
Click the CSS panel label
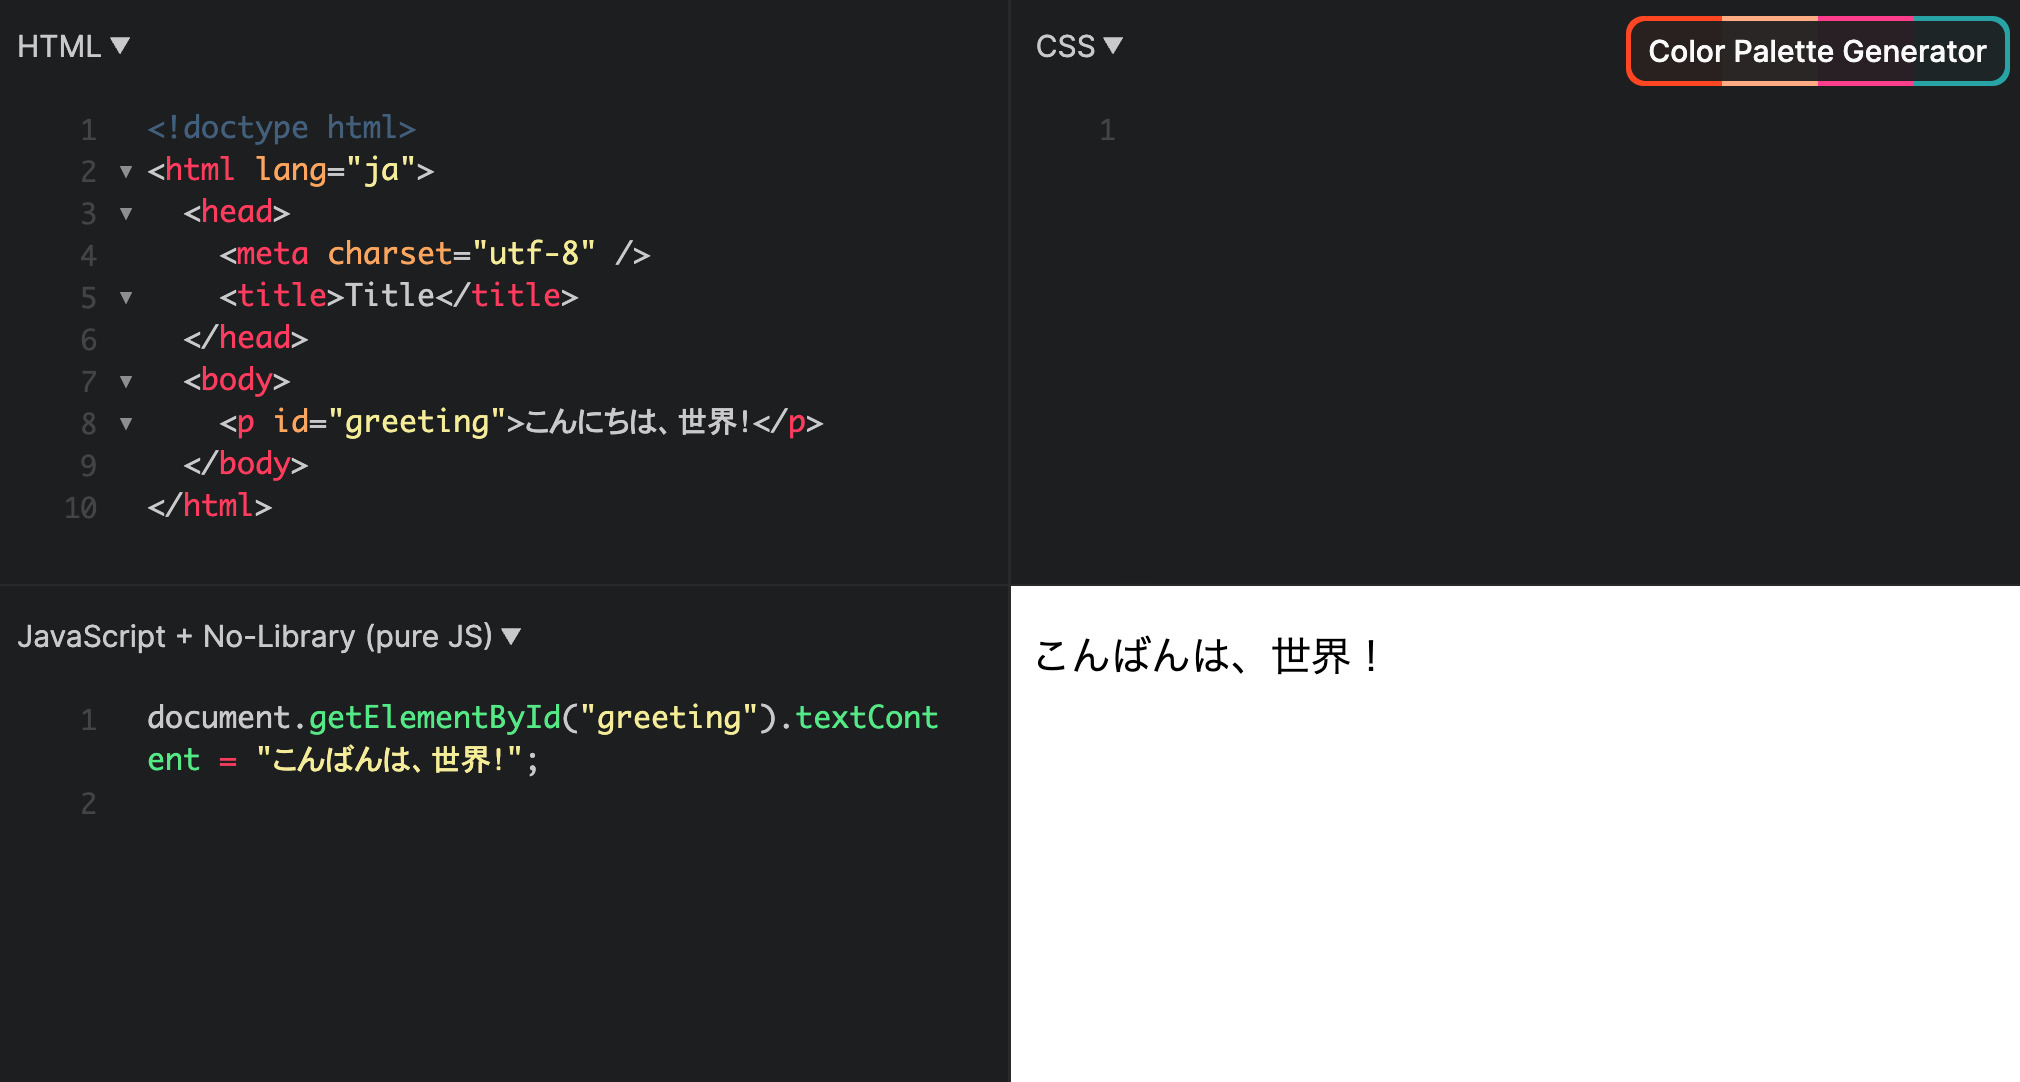click(1065, 45)
